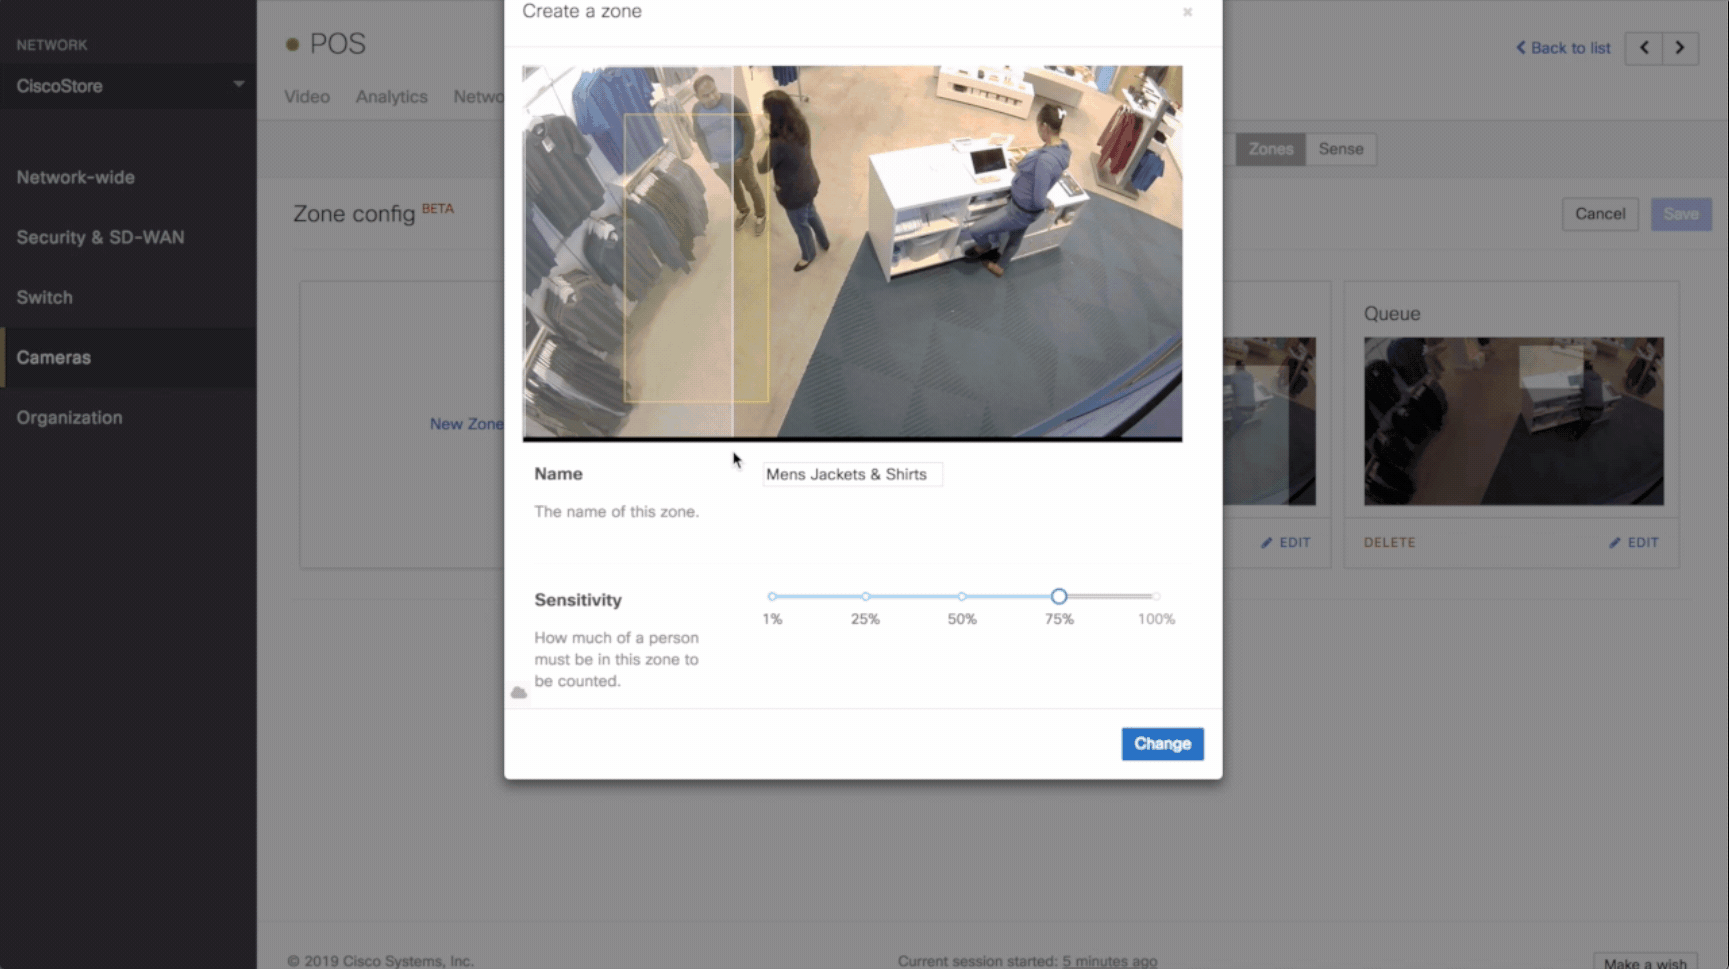Click the sensitivity slider handle at 75%
Screen dimensions: 1729x969
(x=1059, y=596)
